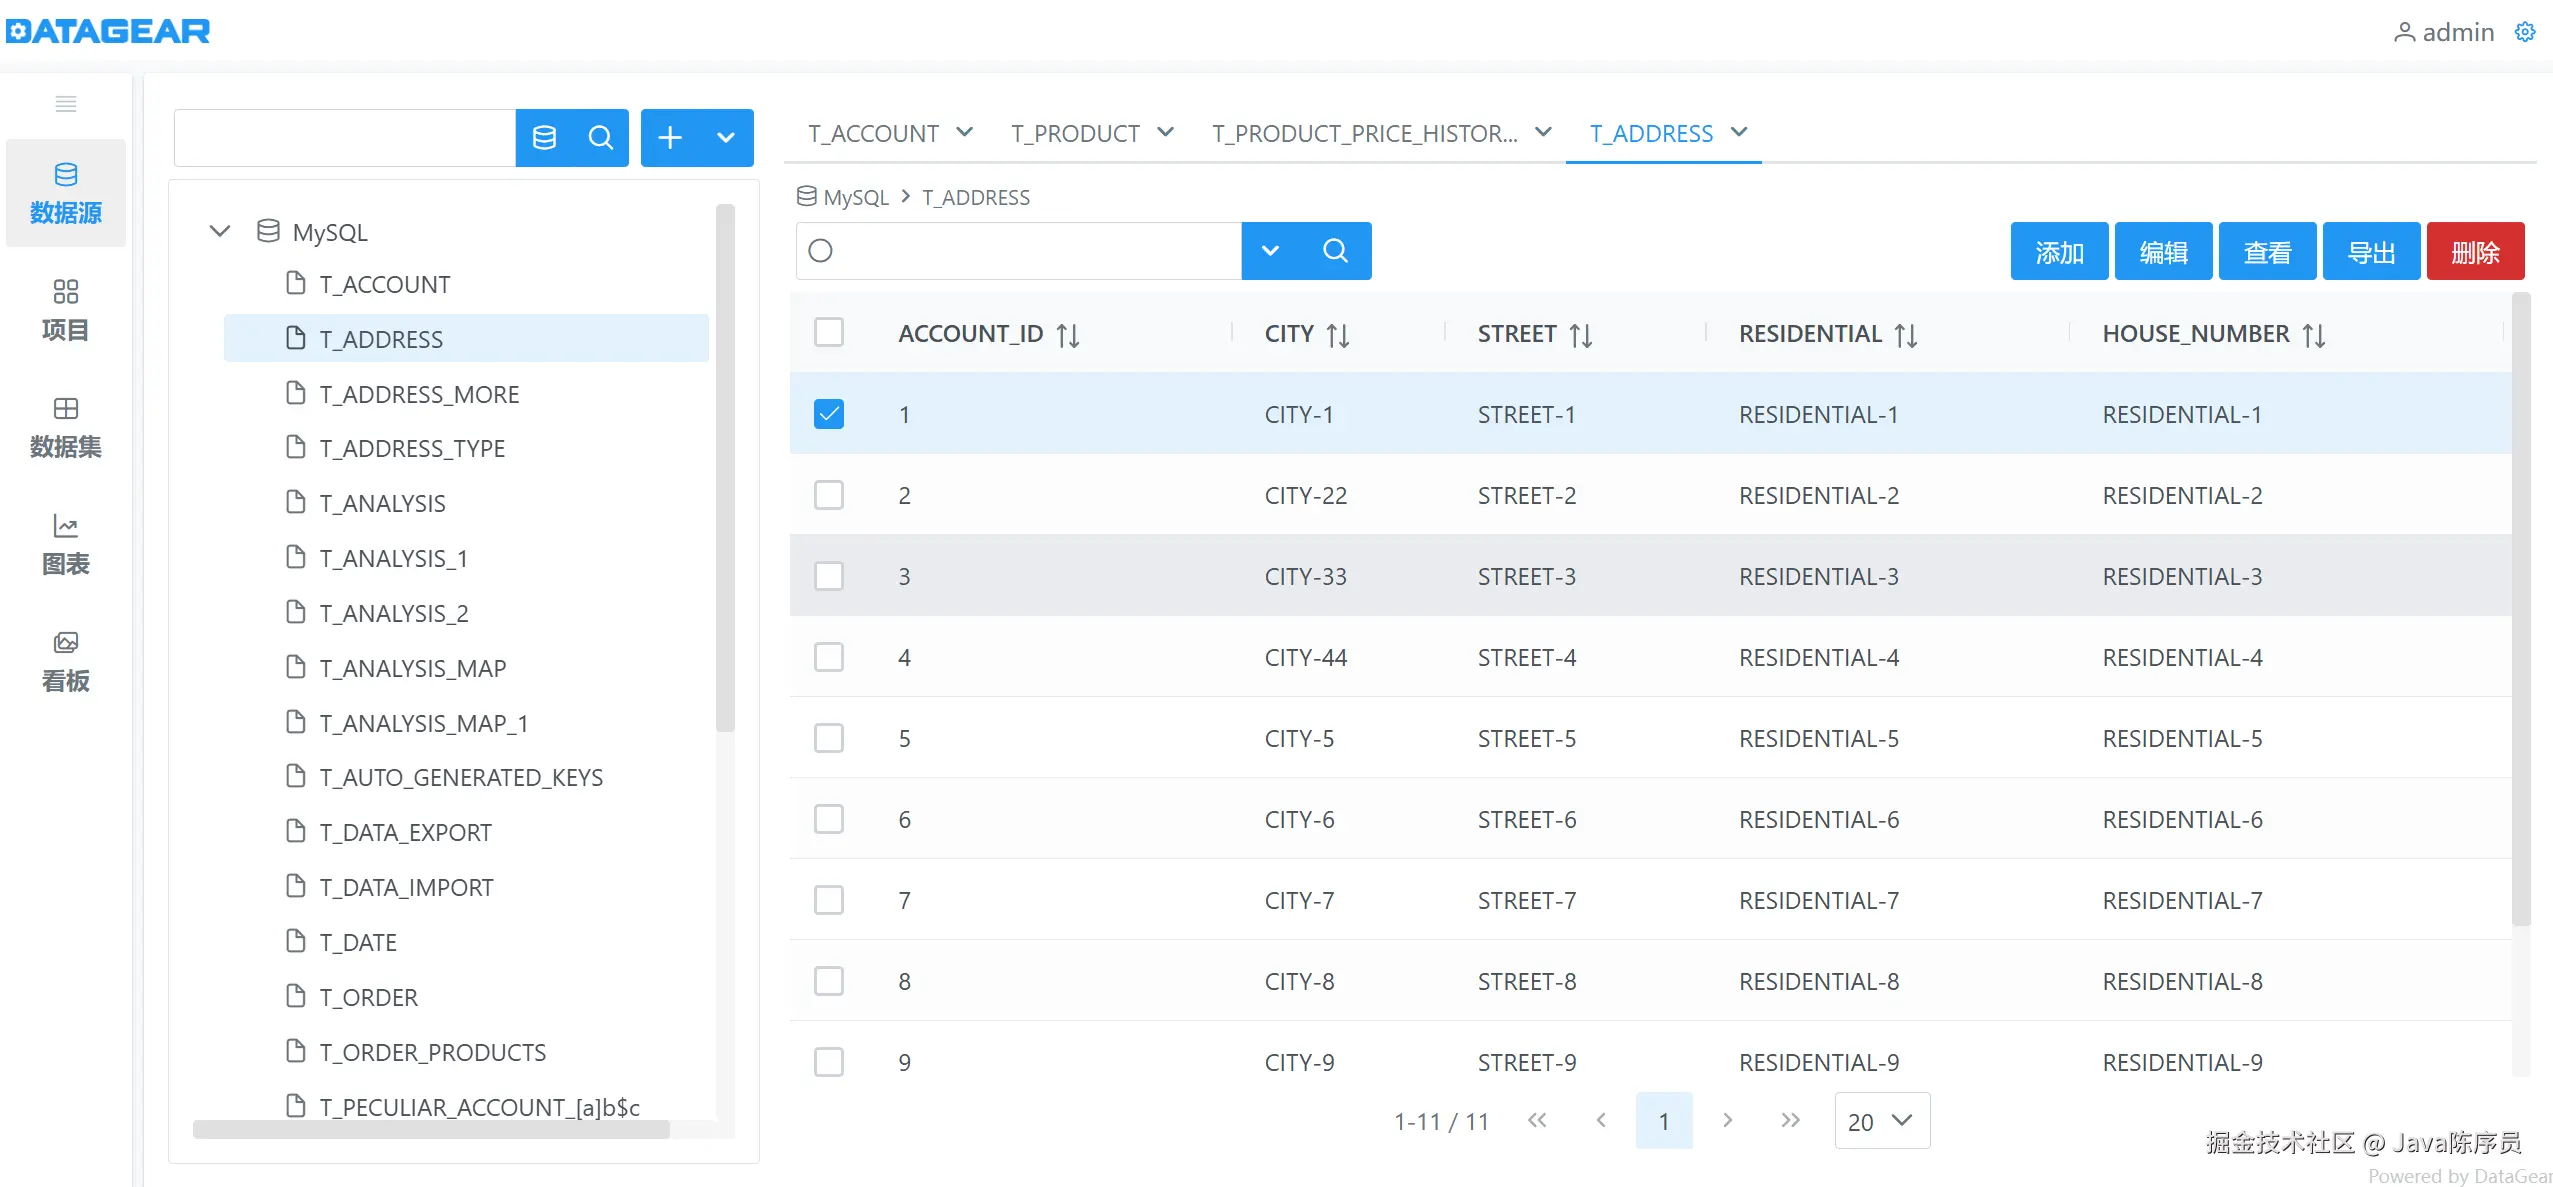The image size is (2553, 1187).
Task: Click the 添加 add button
Action: 2059,252
